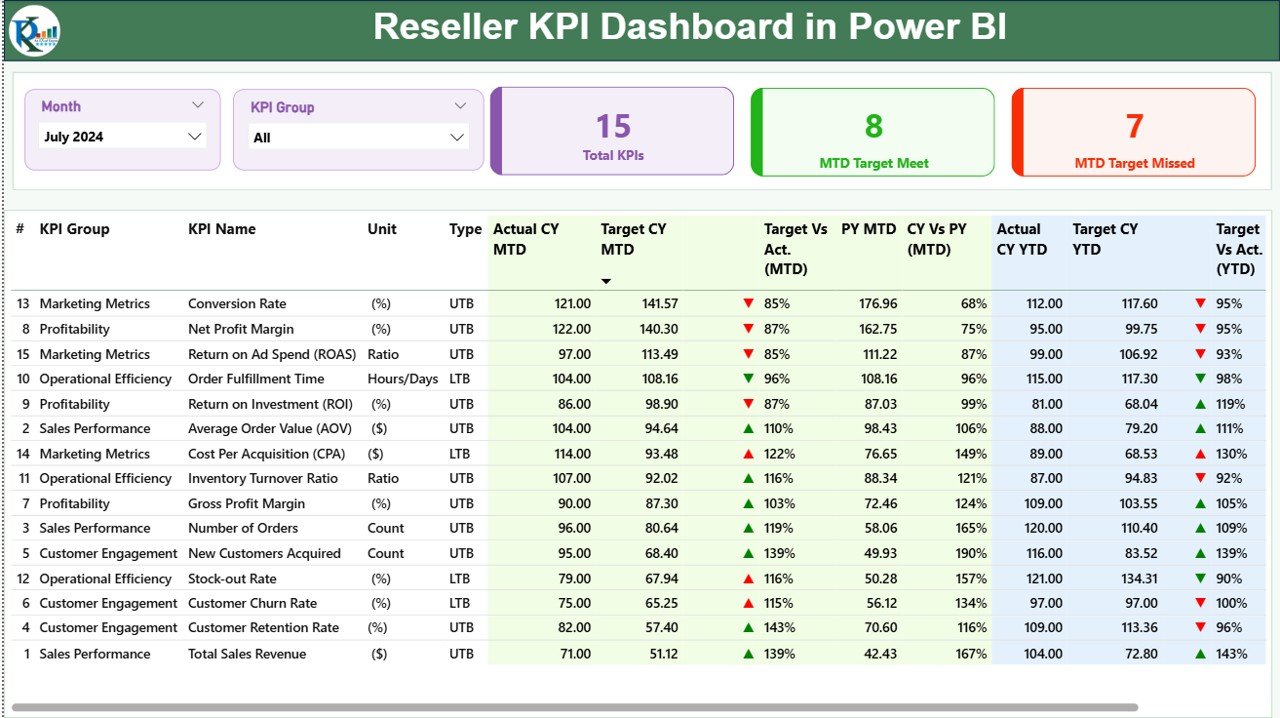Open the Month dropdown showing July 2024
This screenshot has height=718, width=1280.
click(x=121, y=136)
